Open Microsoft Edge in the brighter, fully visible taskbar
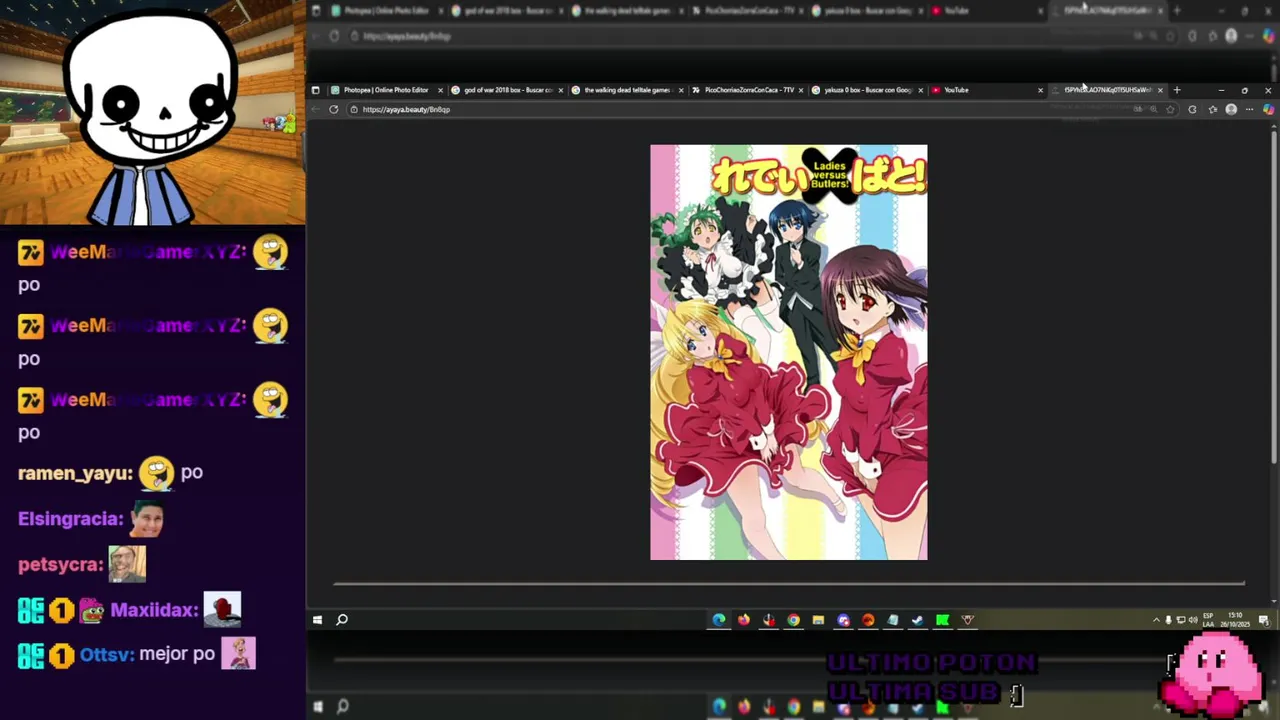This screenshot has height=720, width=1280. click(719, 620)
